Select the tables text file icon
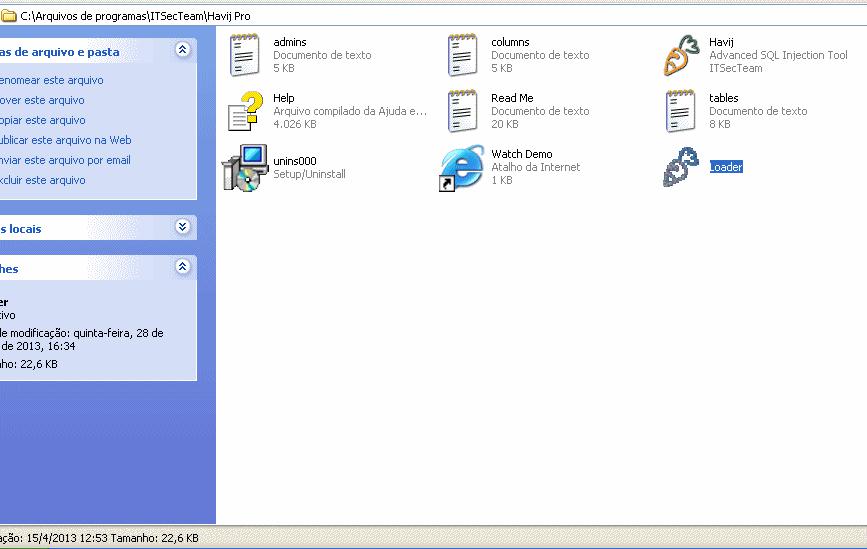The height and width of the screenshot is (549, 867). coord(681,111)
